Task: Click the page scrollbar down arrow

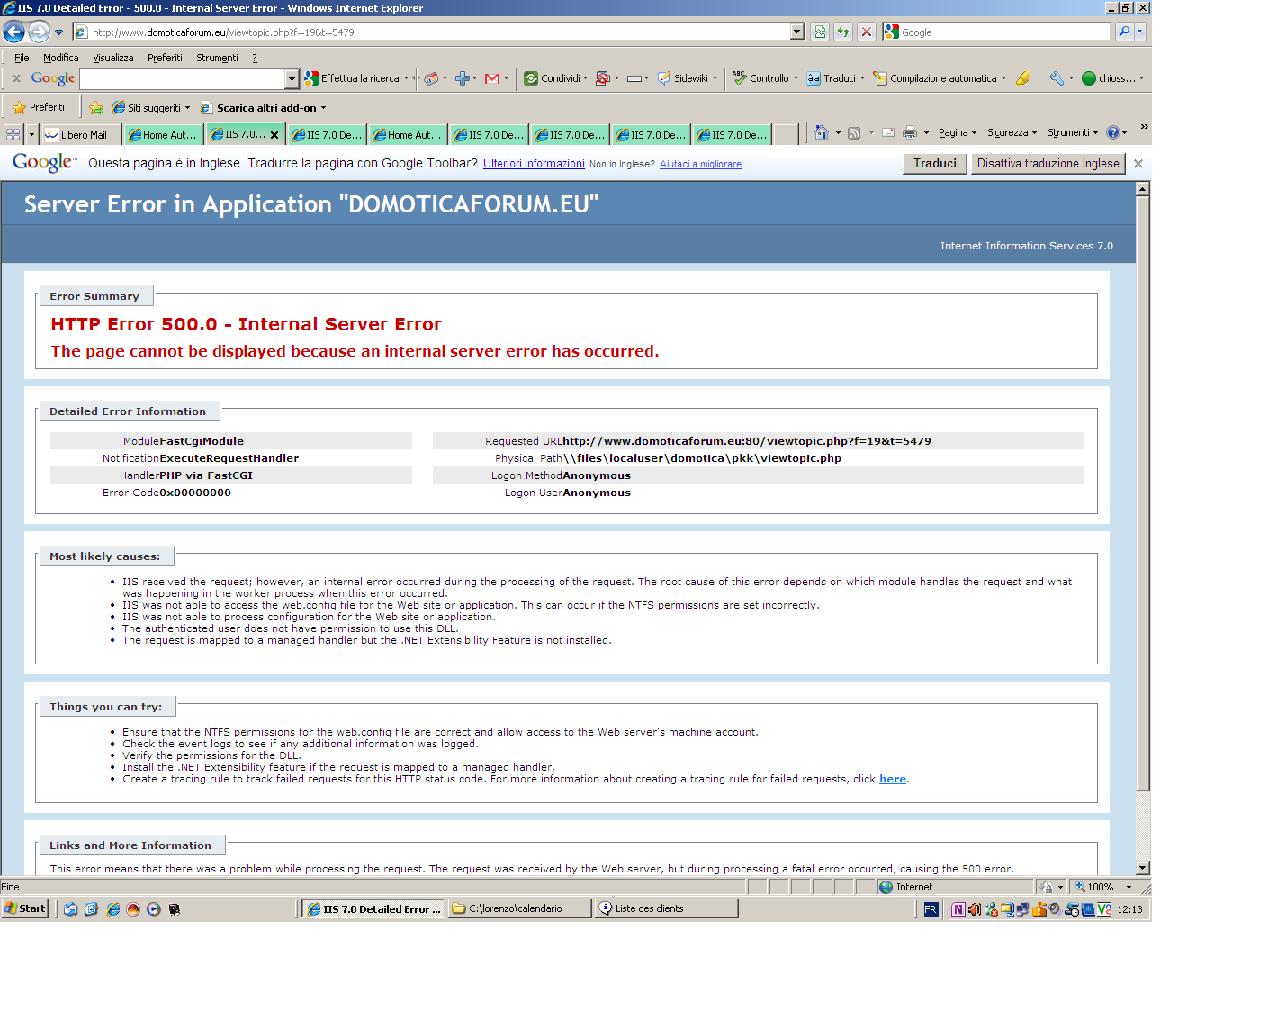Action: (1143, 868)
